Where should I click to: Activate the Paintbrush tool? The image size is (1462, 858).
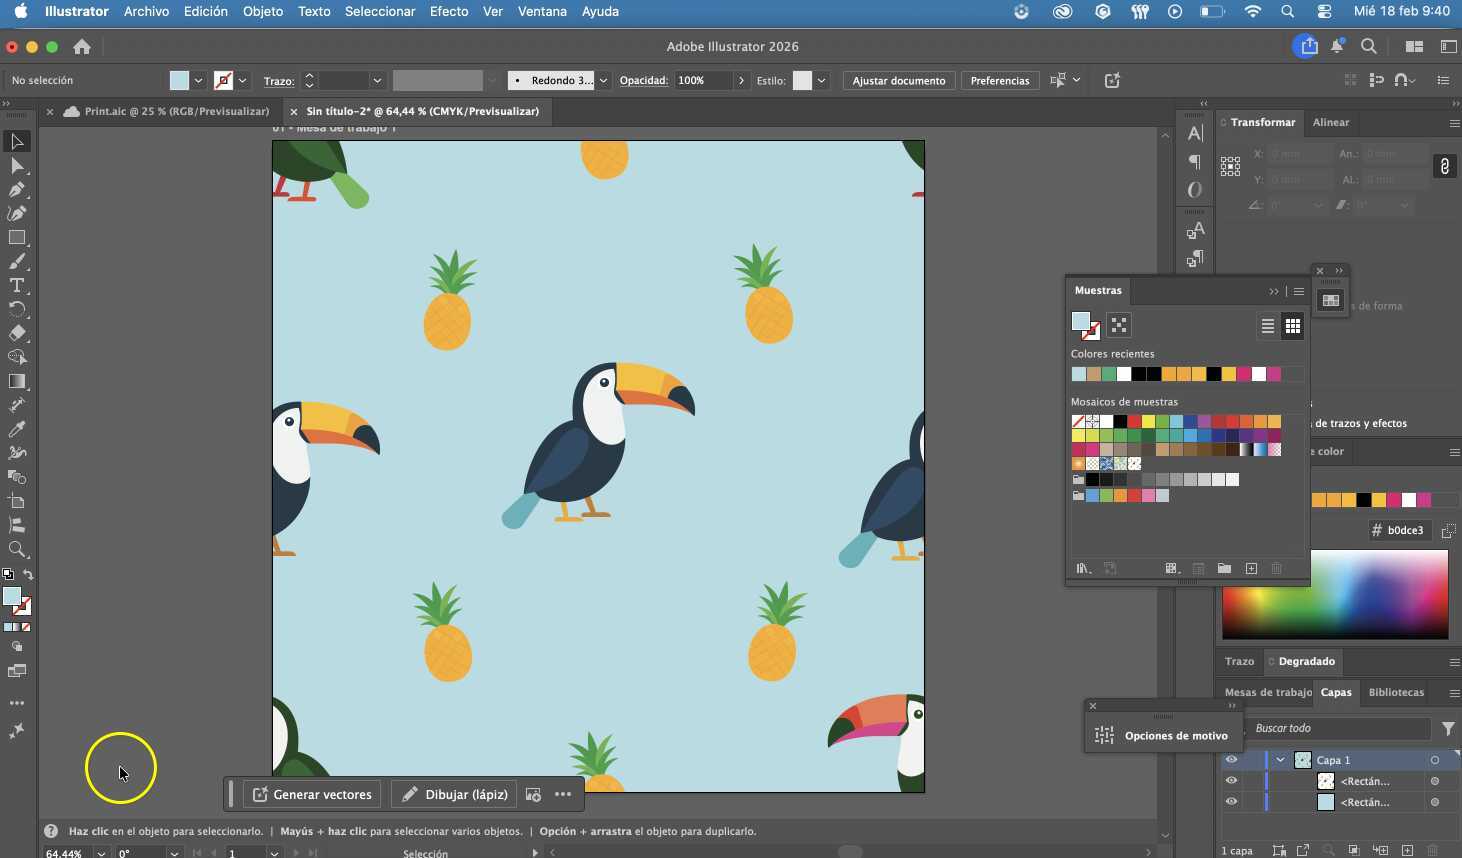coord(17,262)
